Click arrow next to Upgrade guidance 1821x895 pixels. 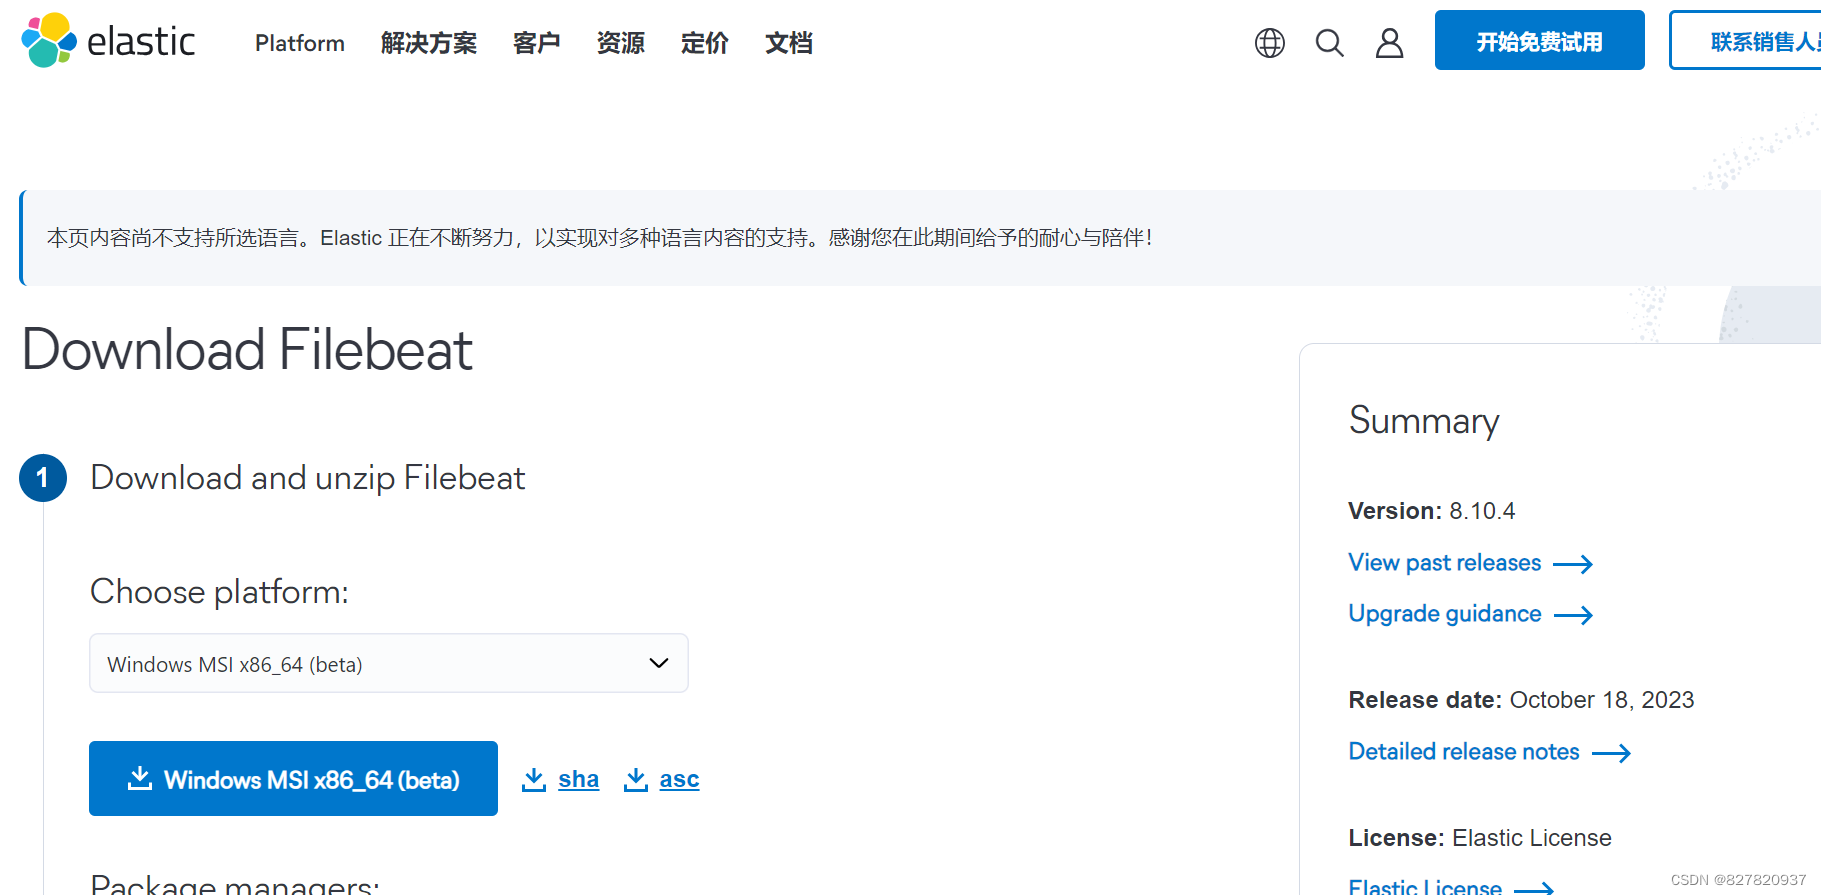point(1573,615)
